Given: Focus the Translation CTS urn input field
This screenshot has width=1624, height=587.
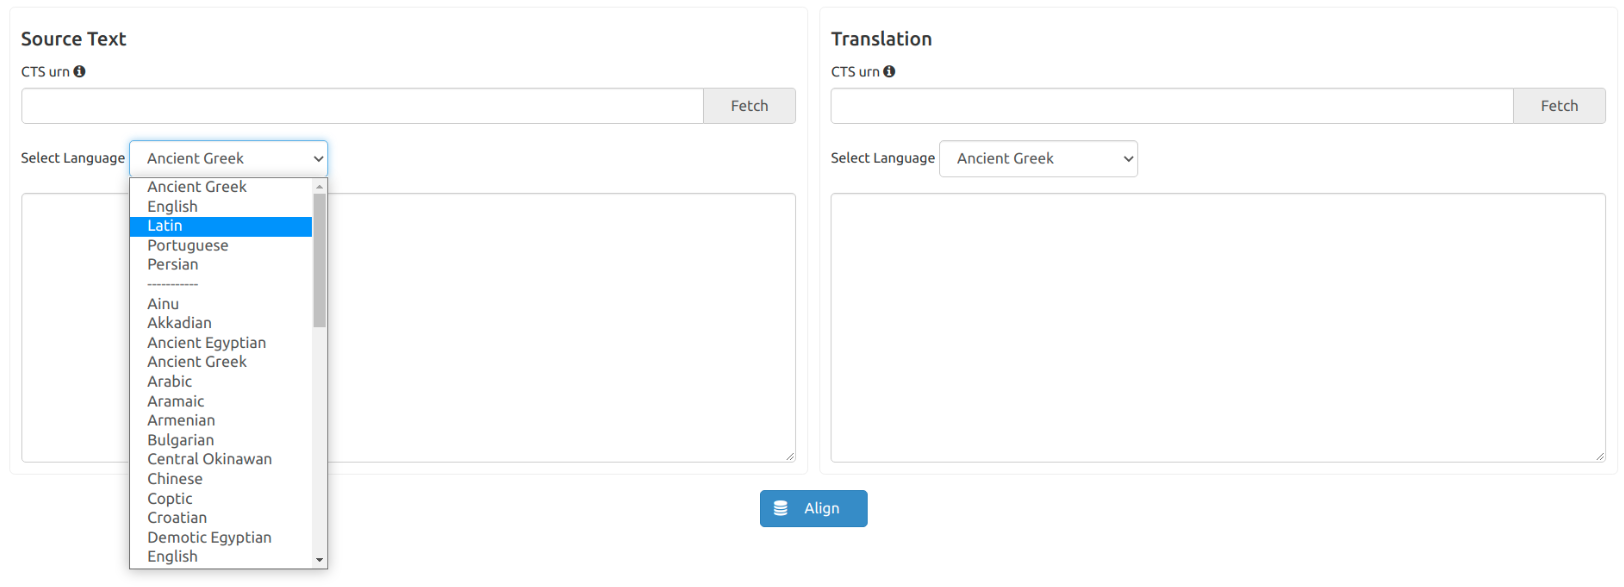Looking at the screenshot, I should (1171, 106).
